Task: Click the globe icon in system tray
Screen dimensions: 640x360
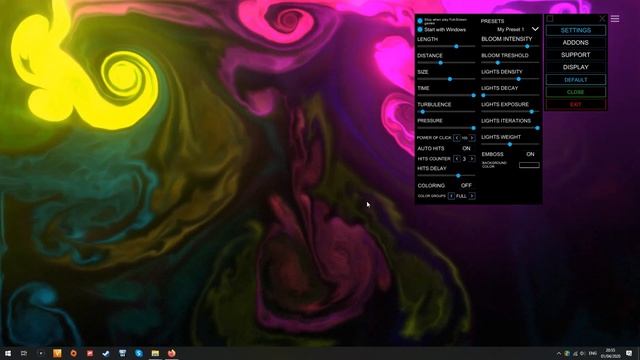Action: 567,353
